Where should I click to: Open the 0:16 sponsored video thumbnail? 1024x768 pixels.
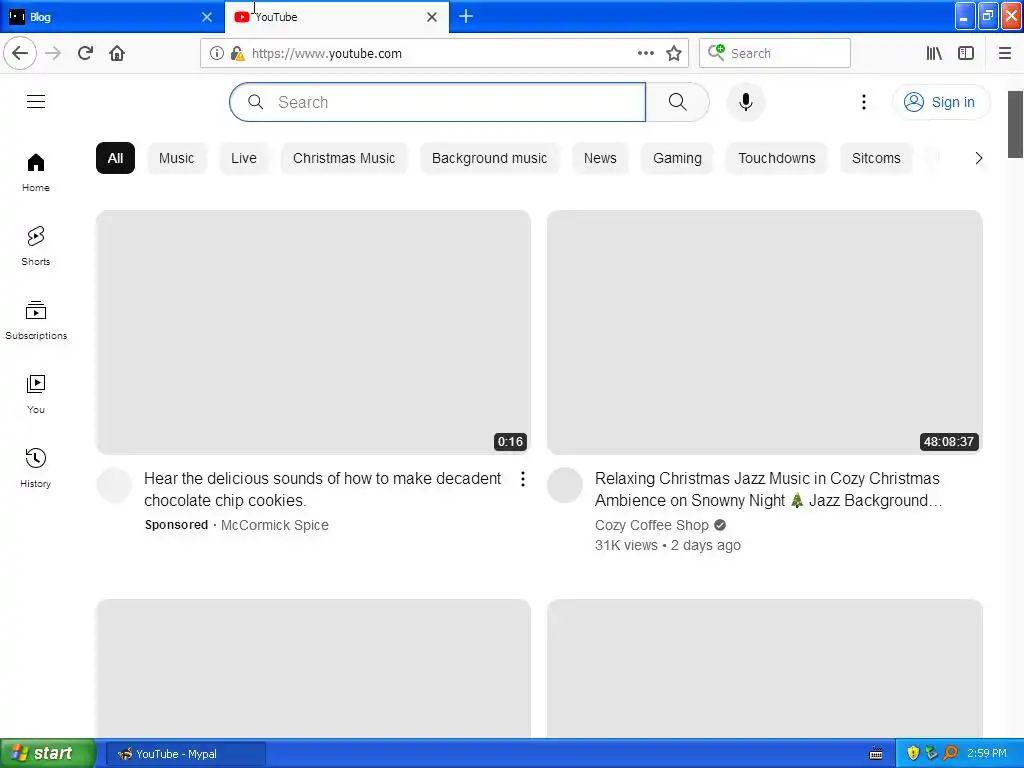pyautogui.click(x=313, y=332)
